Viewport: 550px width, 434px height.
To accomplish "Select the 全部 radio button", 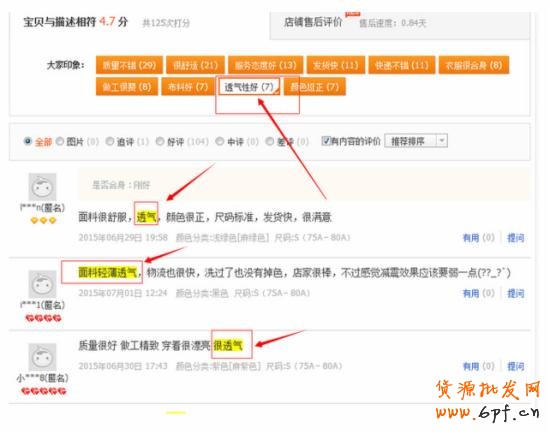I will [x=27, y=141].
